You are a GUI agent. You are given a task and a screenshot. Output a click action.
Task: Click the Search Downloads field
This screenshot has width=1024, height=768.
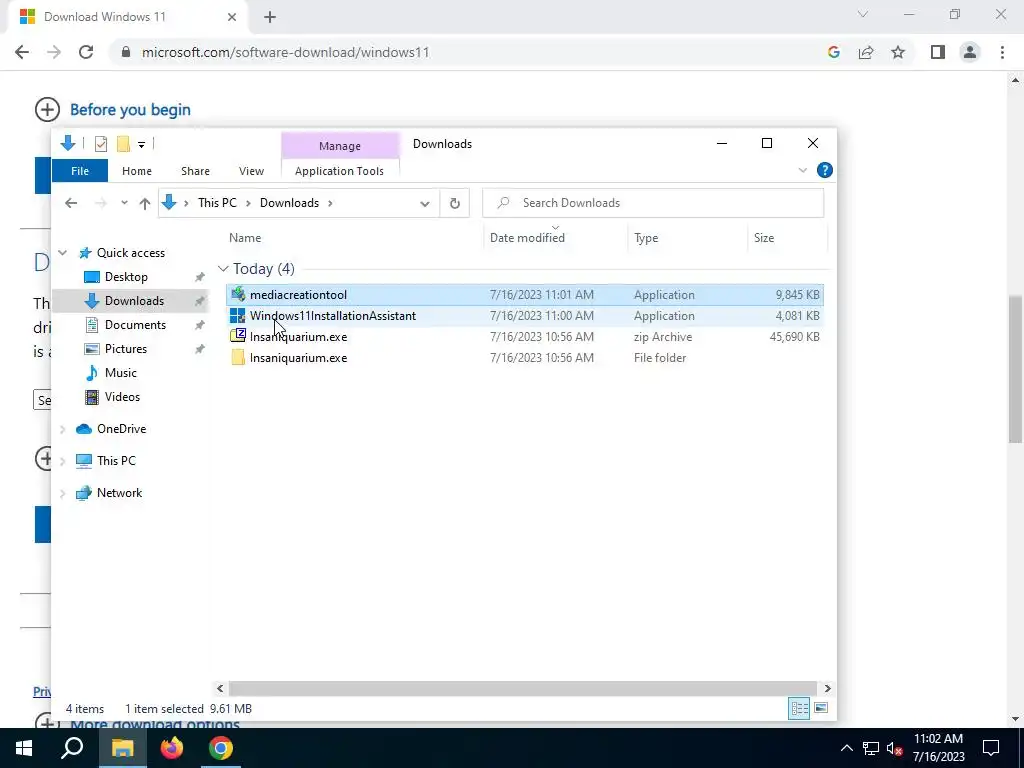point(653,203)
